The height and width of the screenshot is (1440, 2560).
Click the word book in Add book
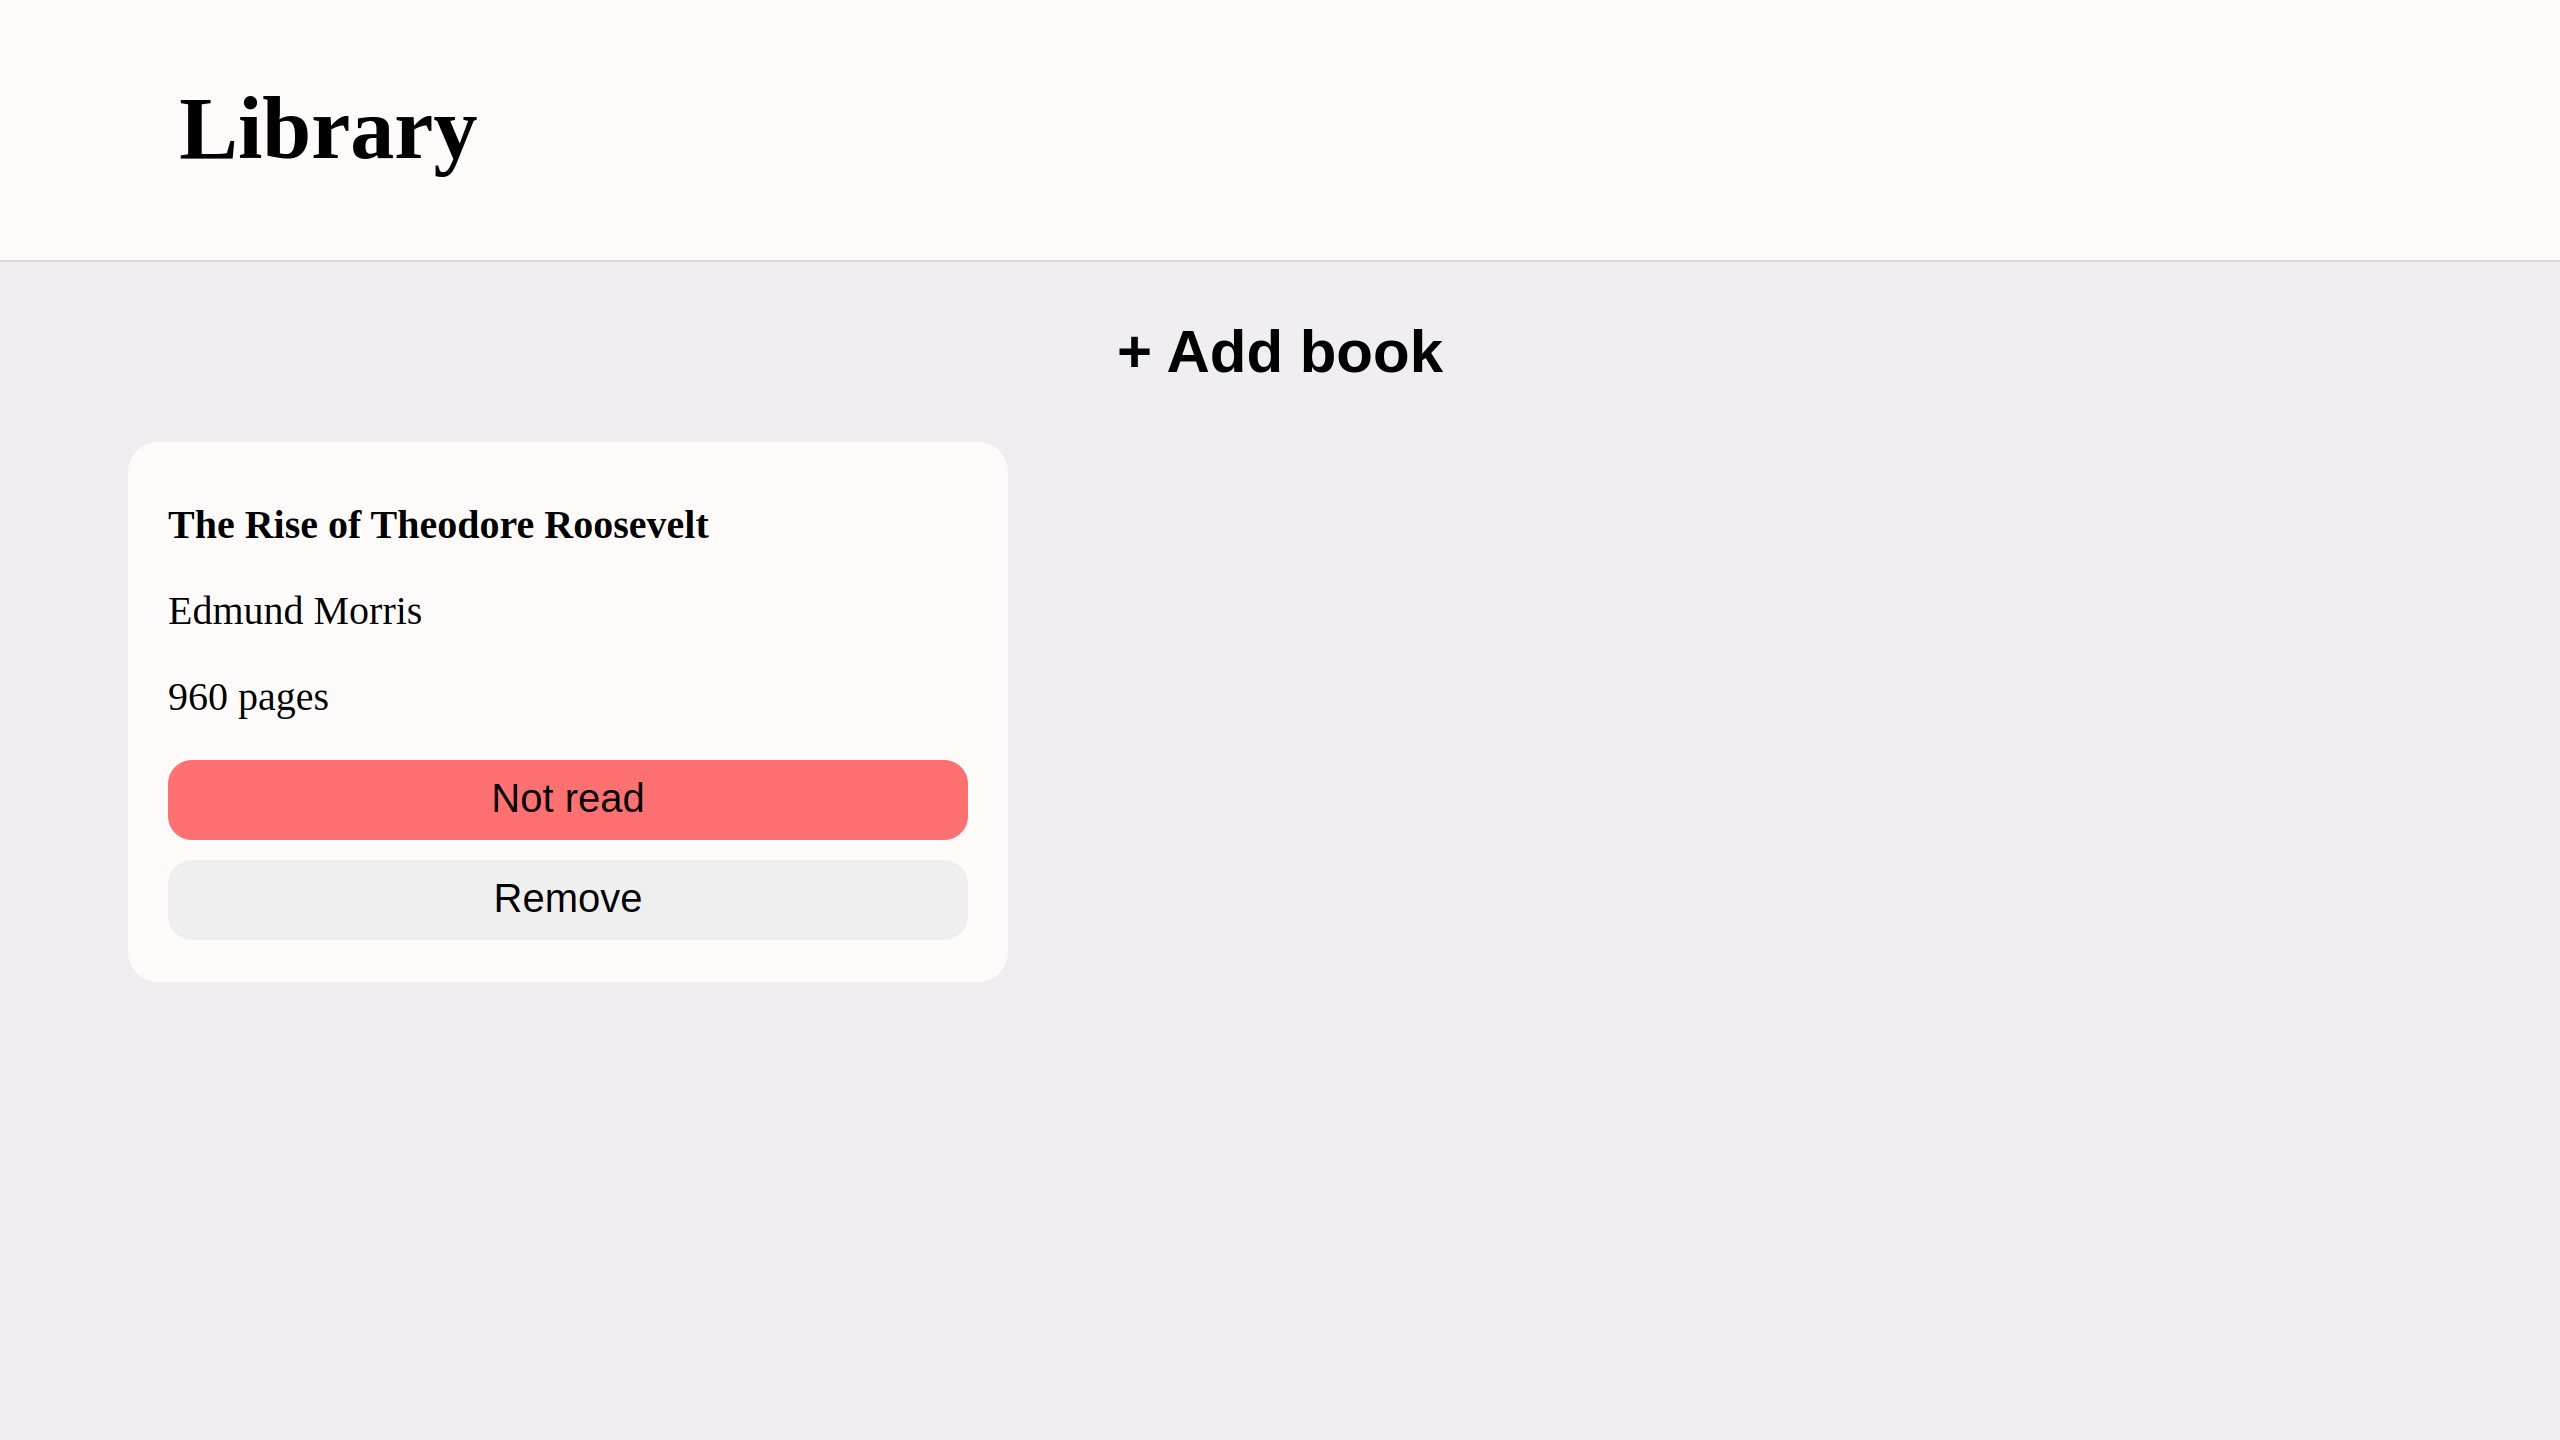pyautogui.click(x=1371, y=352)
